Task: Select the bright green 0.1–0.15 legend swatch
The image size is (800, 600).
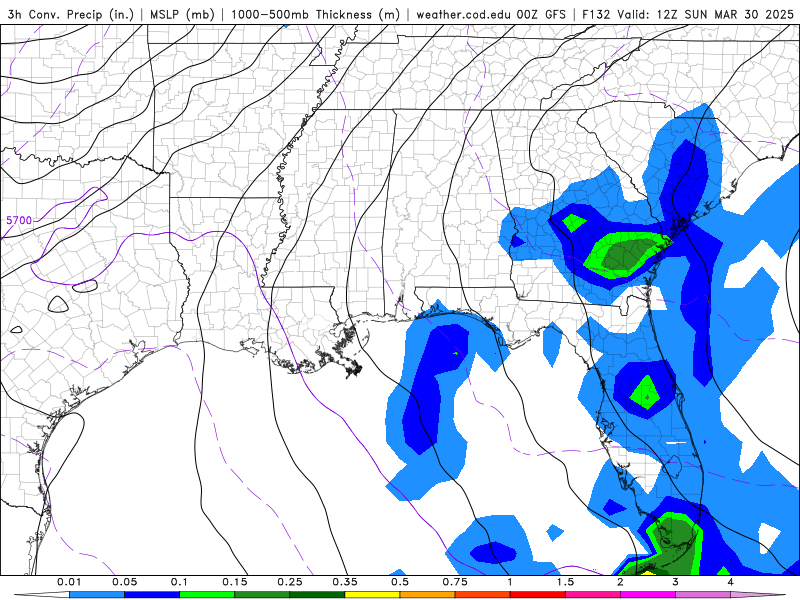Action: point(207,595)
